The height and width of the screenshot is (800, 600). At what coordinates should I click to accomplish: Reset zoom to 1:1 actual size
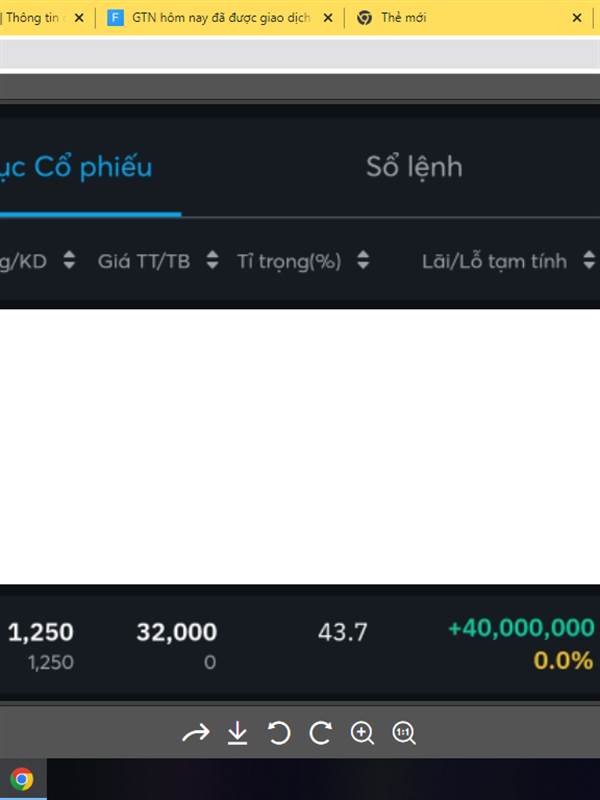point(404,733)
